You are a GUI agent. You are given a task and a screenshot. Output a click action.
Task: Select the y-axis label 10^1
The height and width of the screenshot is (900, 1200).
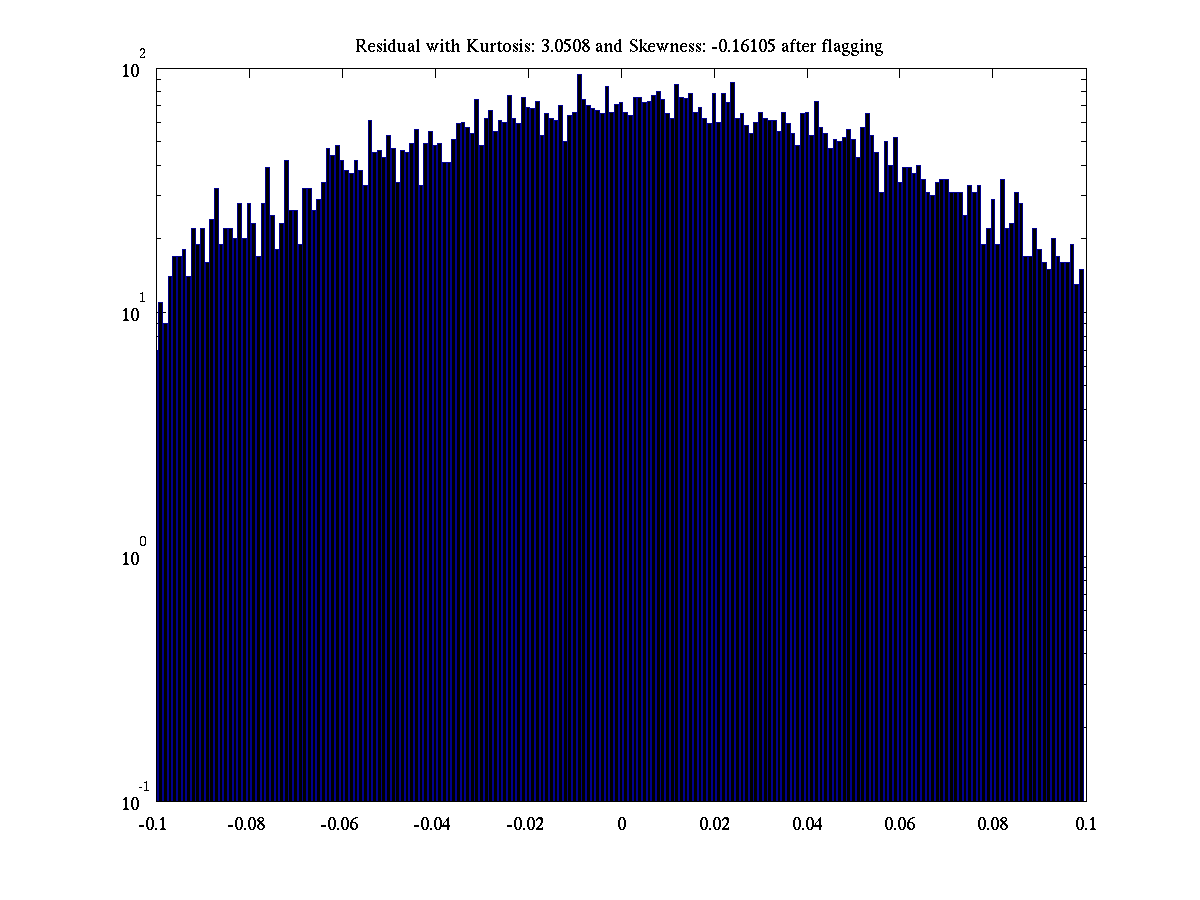pos(135,313)
